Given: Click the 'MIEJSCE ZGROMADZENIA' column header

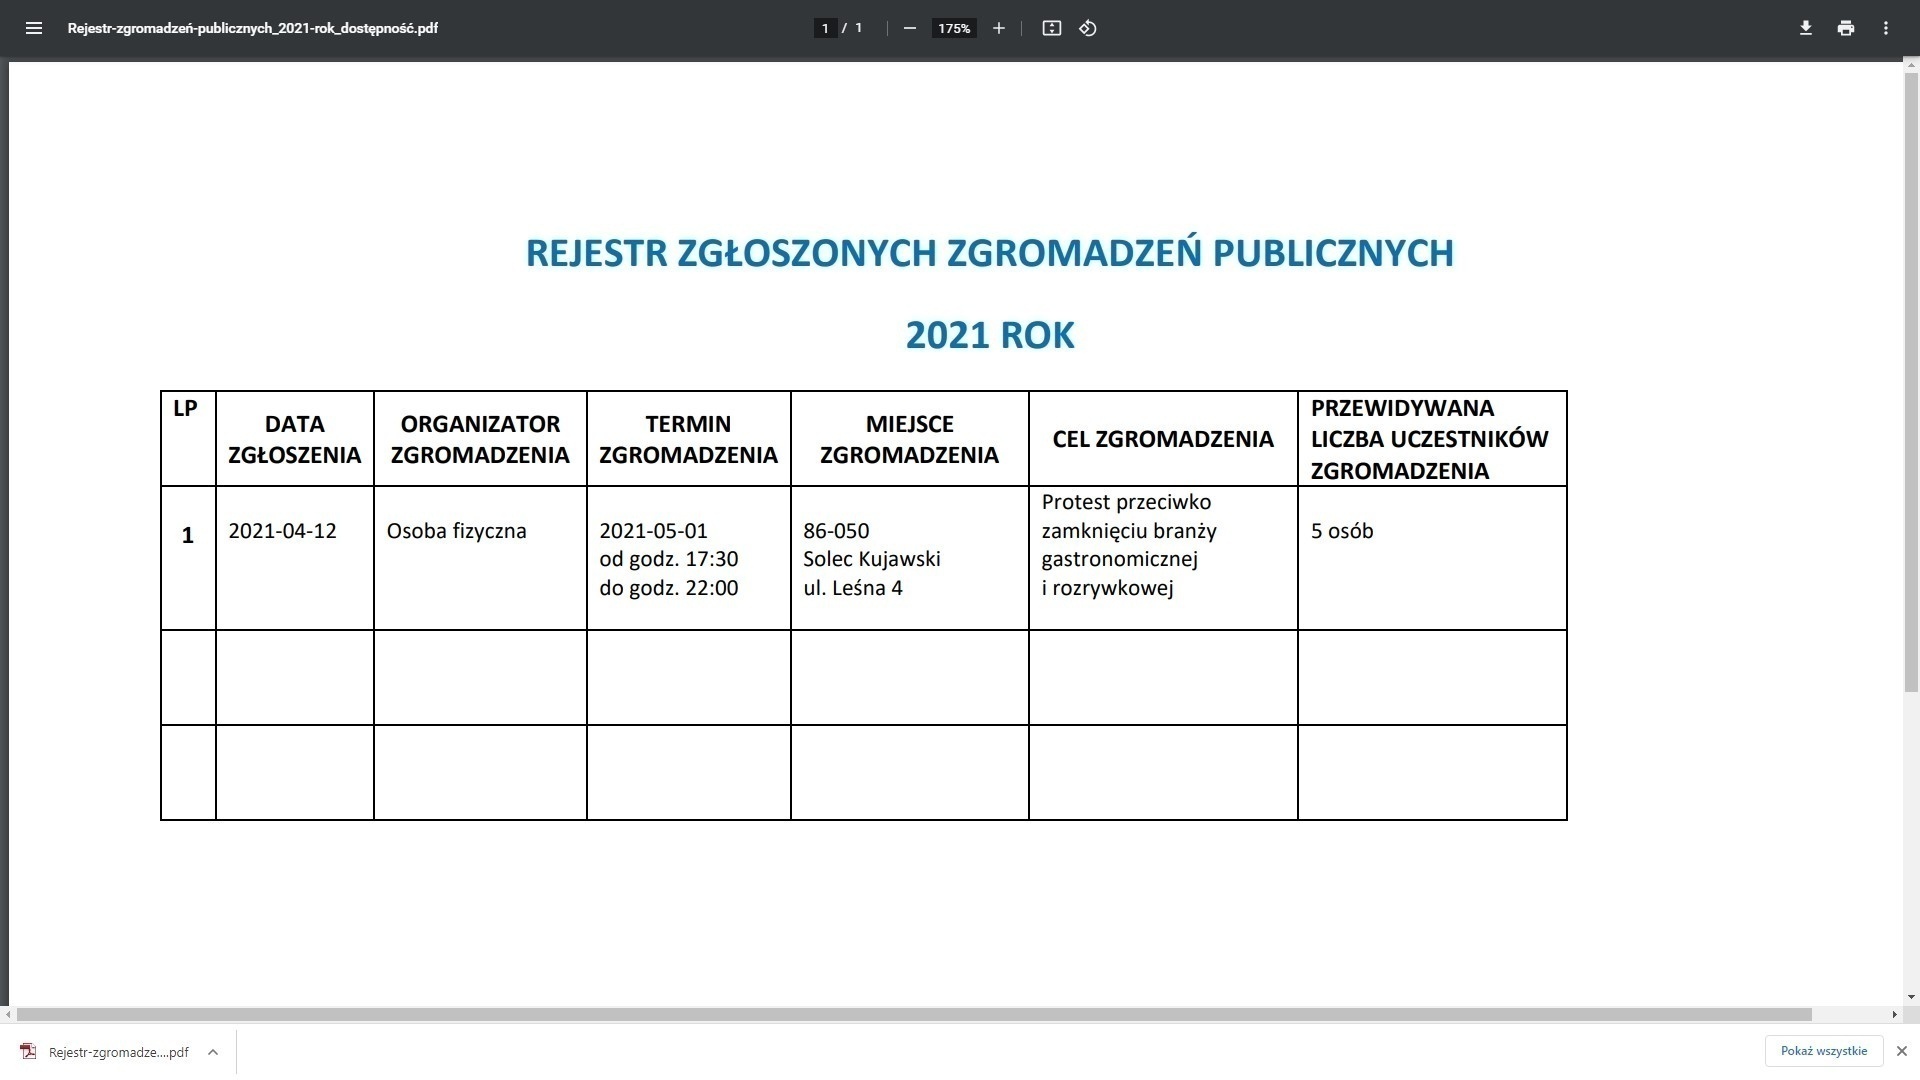Looking at the screenshot, I should pyautogui.click(x=909, y=439).
